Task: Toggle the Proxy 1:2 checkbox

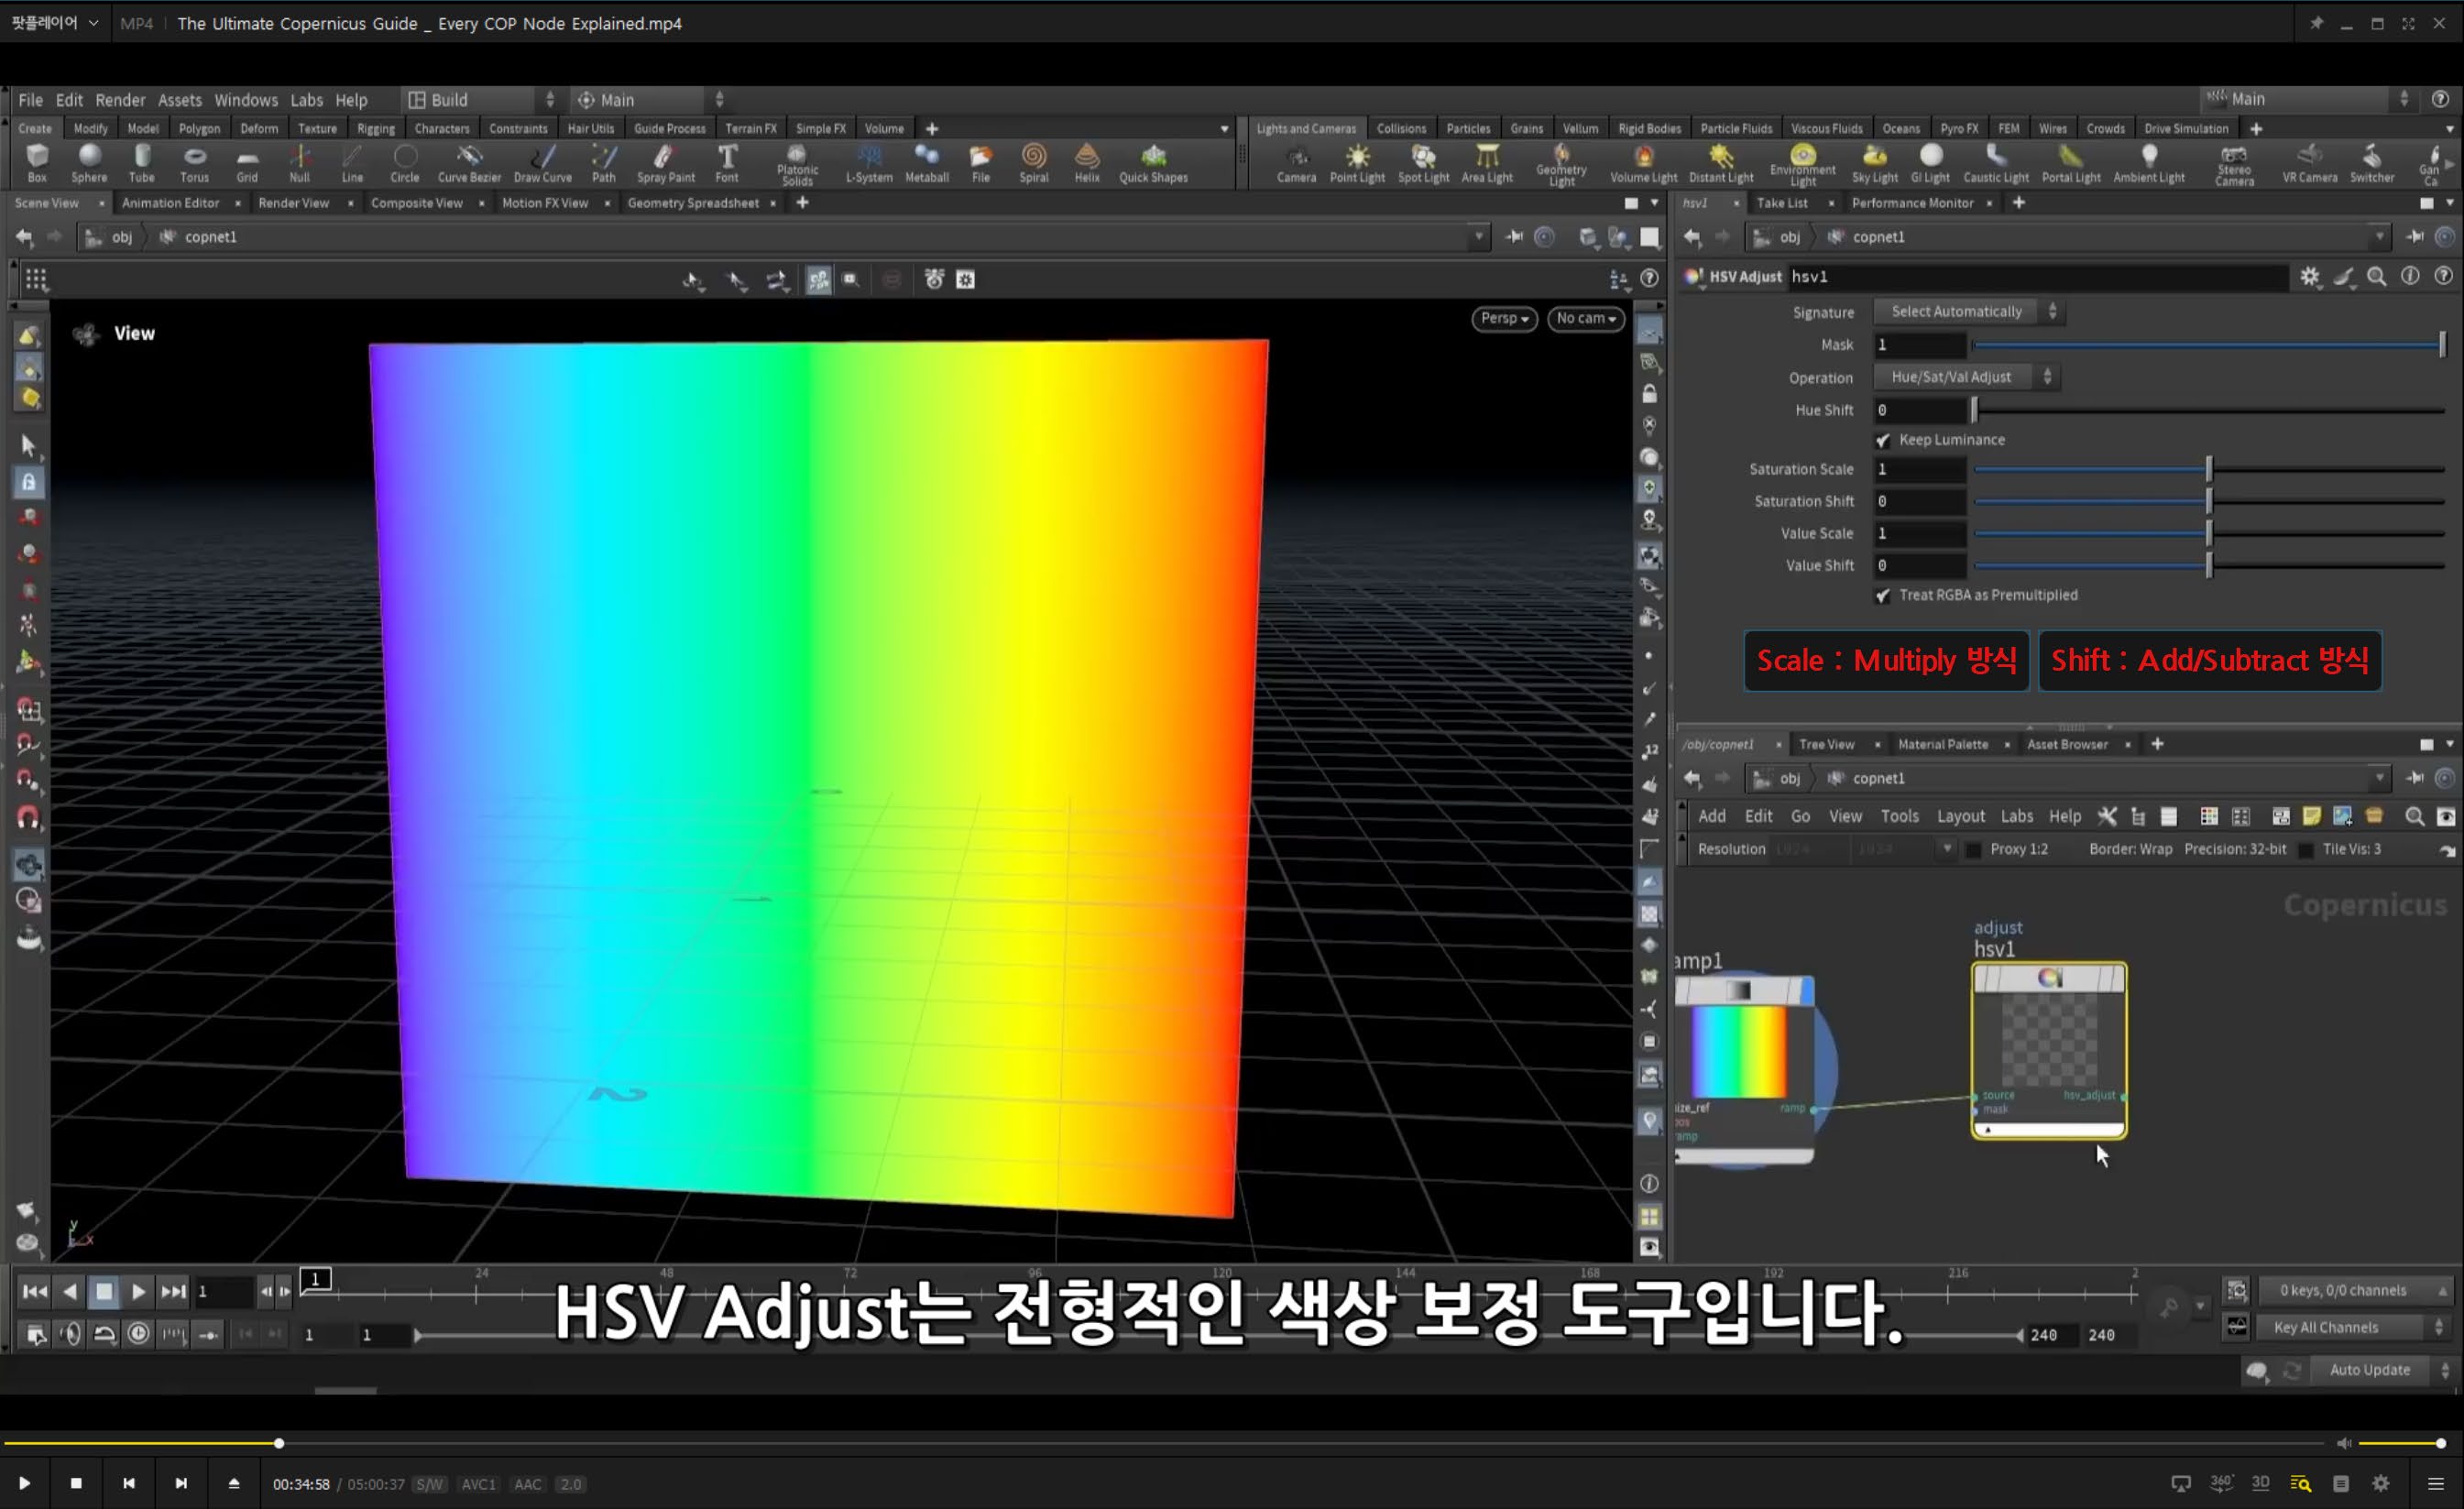Action: pos(1973,849)
